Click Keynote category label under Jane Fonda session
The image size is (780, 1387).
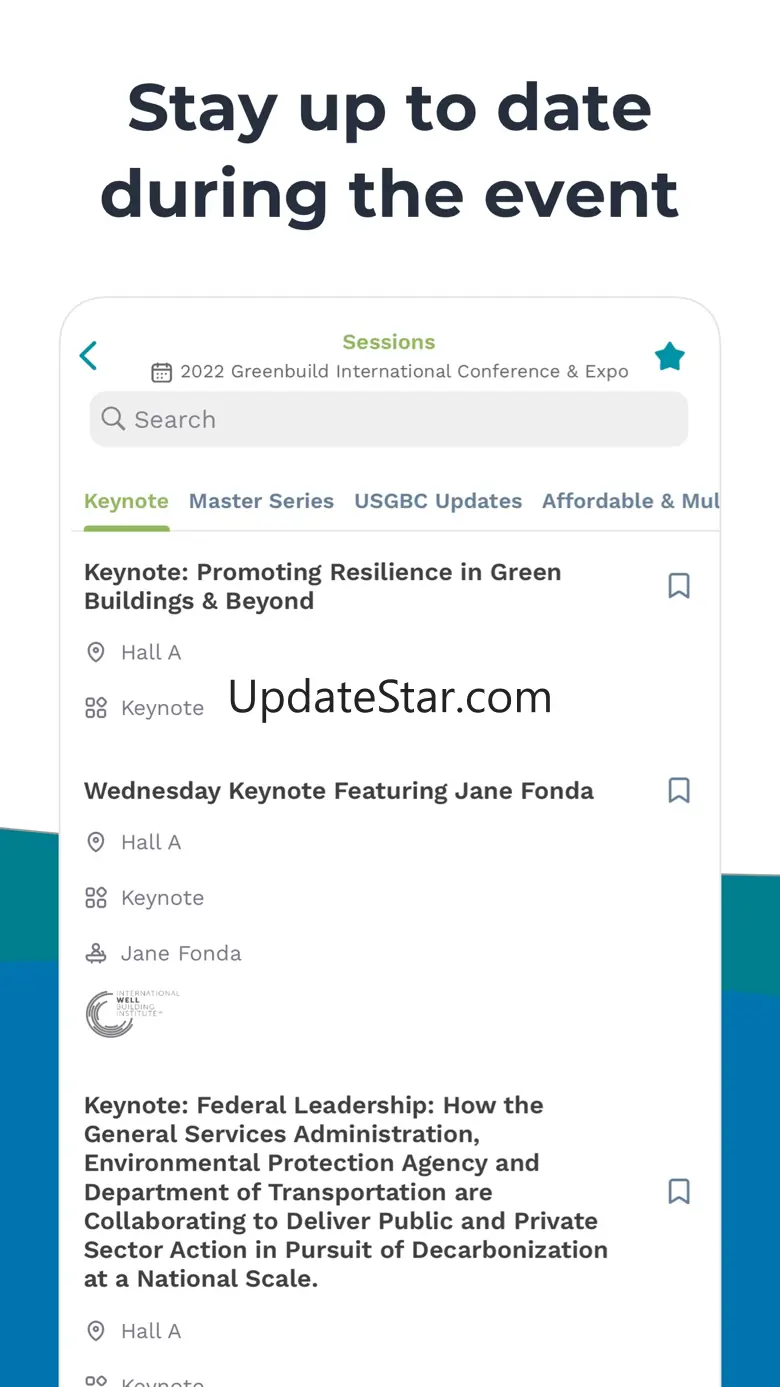click(162, 899)
